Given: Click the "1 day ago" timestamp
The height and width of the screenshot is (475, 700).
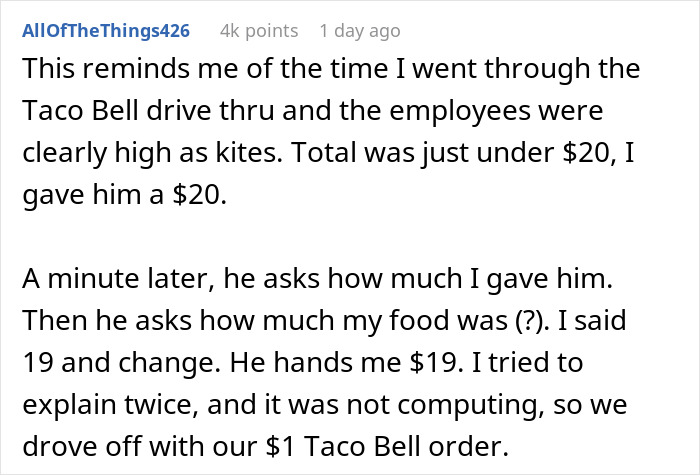Looking at the screenshot, I should point(360,30).
